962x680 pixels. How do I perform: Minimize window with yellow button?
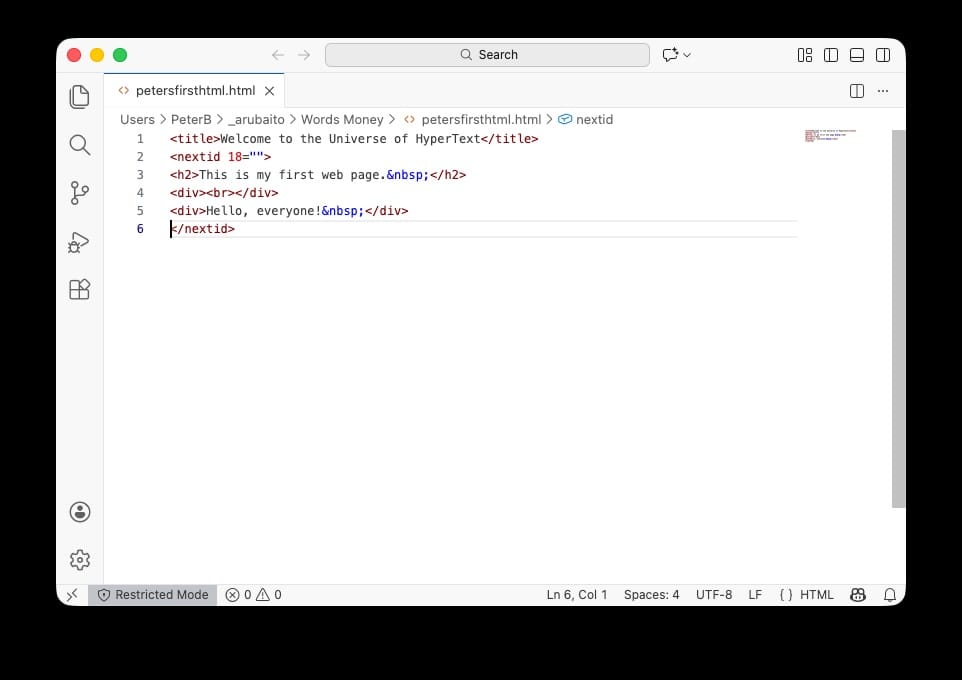click(x=97, y=55)
